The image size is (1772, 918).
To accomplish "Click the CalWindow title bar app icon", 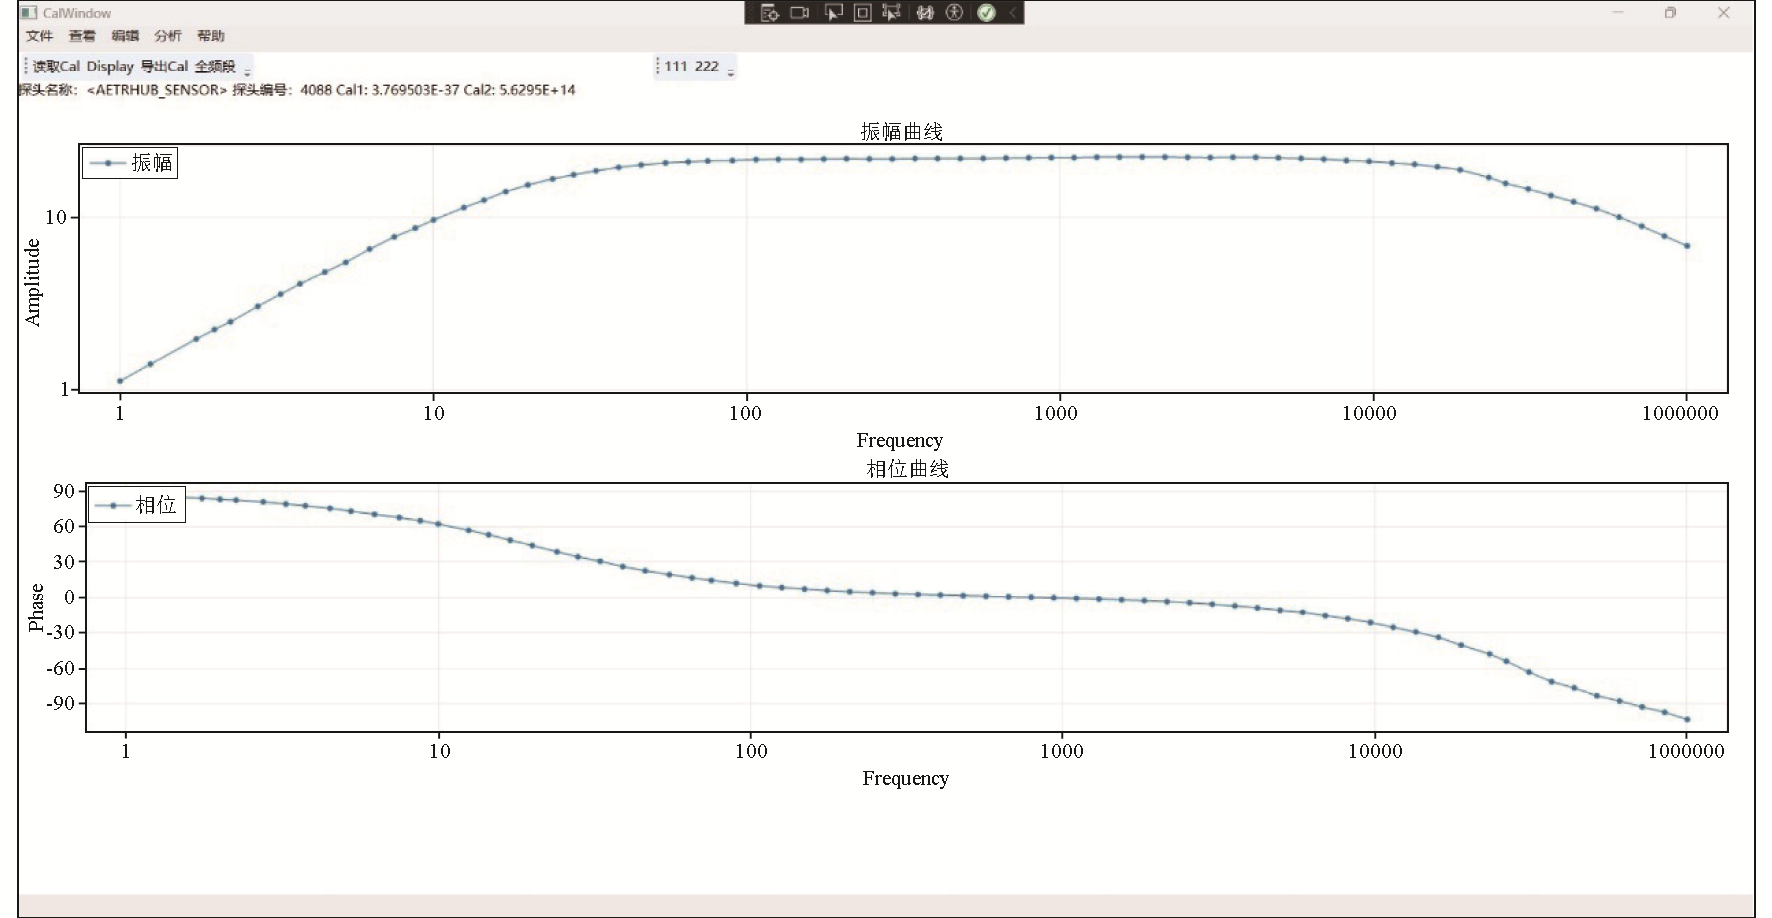I will (29, 13).
